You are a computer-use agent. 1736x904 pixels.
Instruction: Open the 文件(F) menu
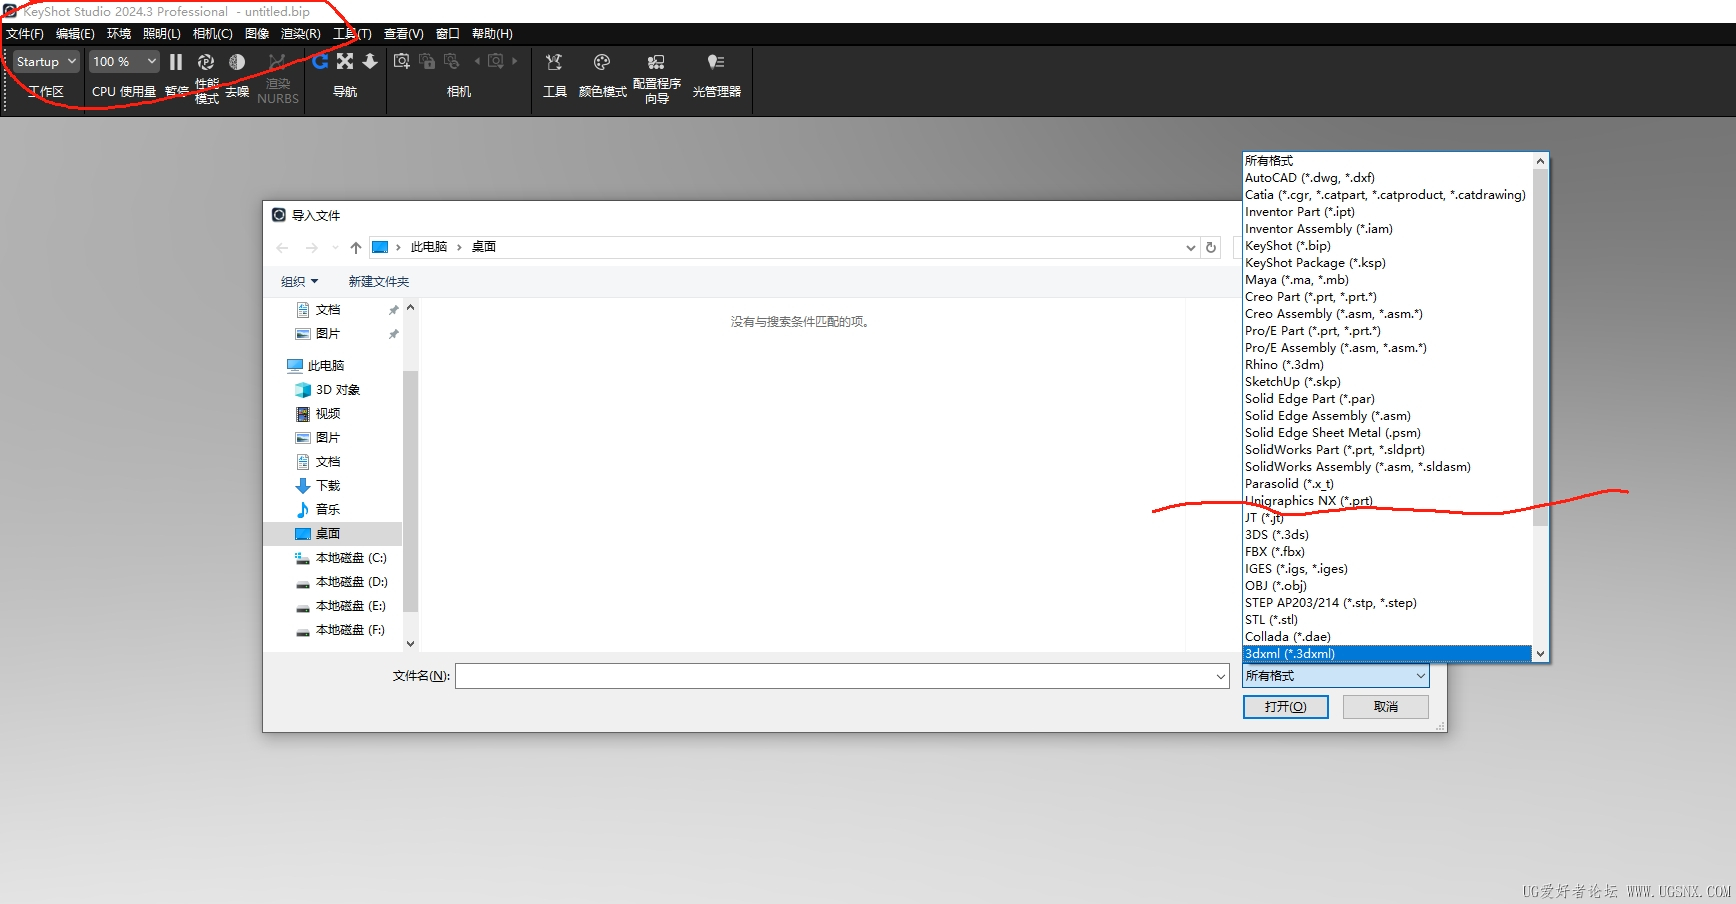click(25, 34)
